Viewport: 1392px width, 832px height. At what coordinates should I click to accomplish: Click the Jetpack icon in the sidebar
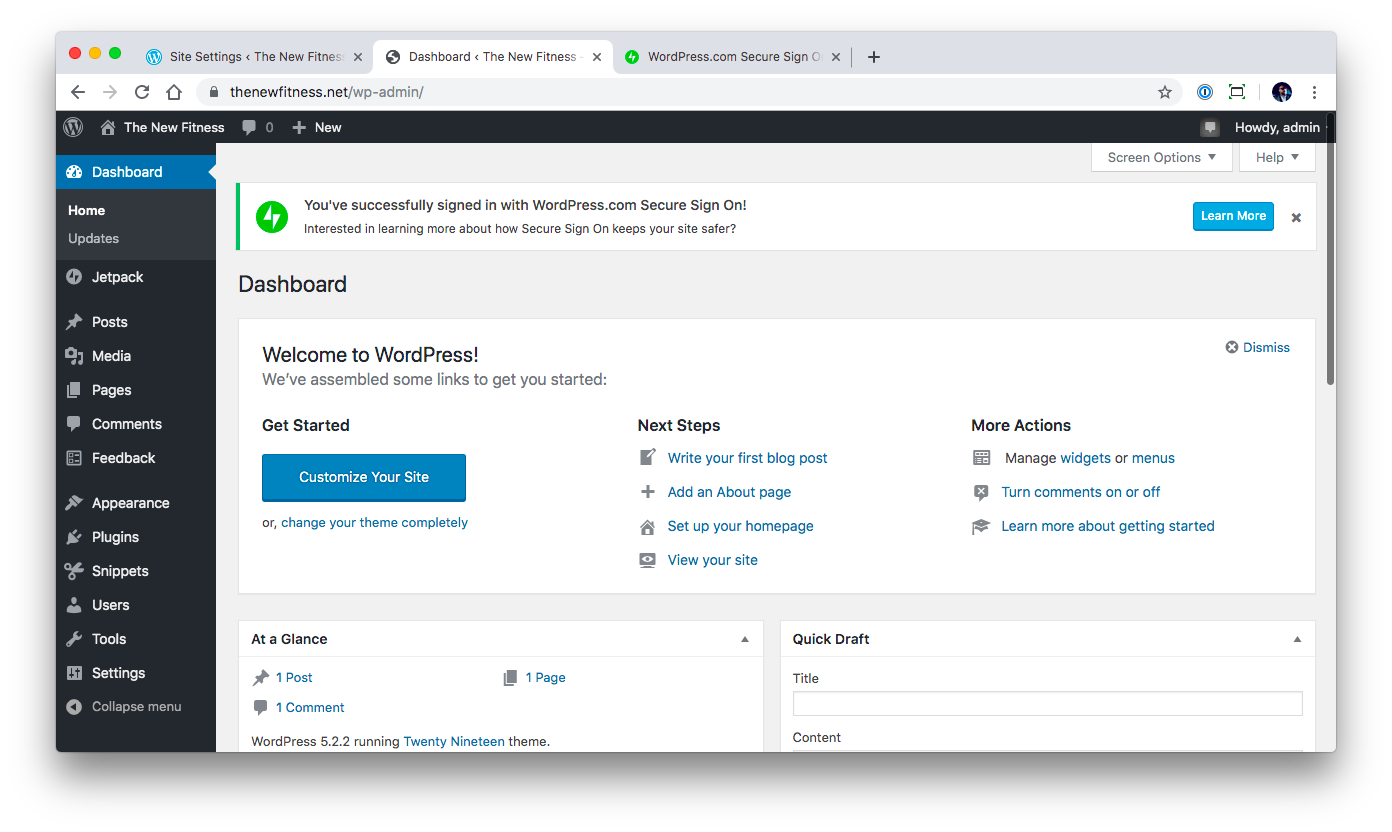point(74,277)
